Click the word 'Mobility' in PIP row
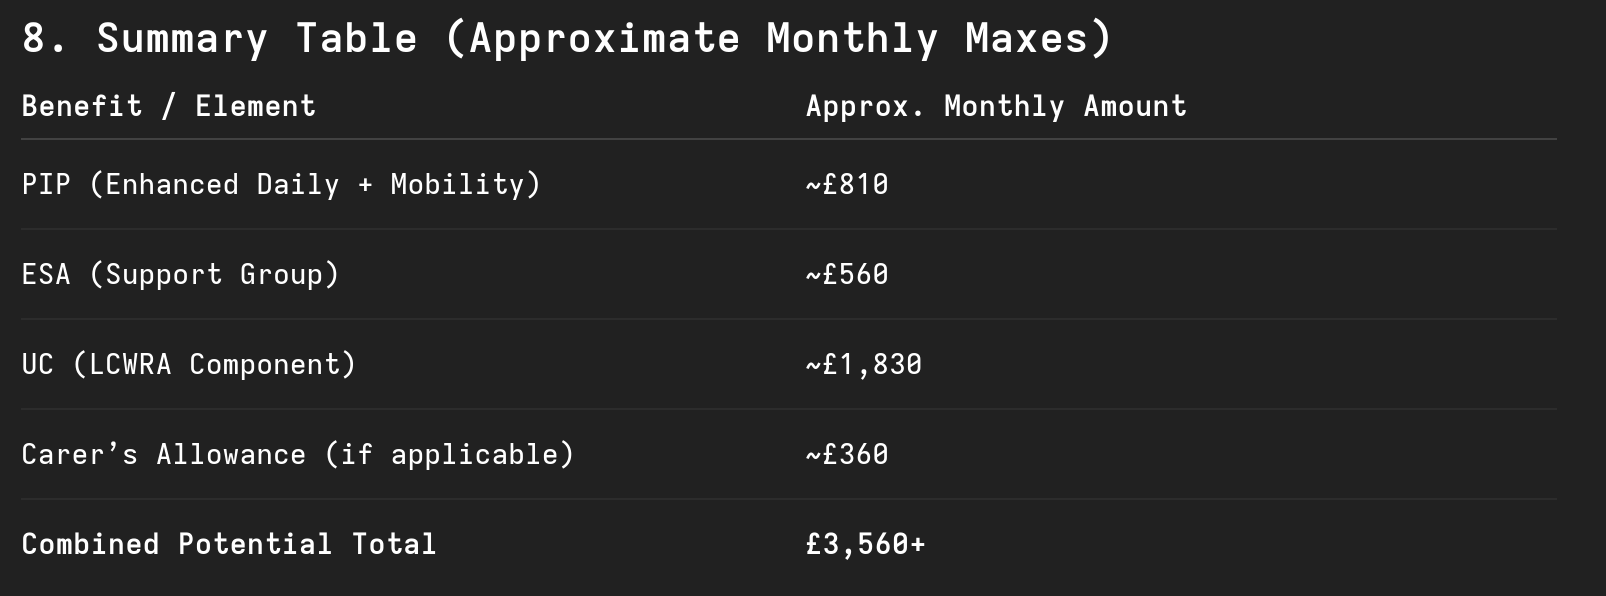This screenshot has height=596, width=1606. [x=457, y=185]
